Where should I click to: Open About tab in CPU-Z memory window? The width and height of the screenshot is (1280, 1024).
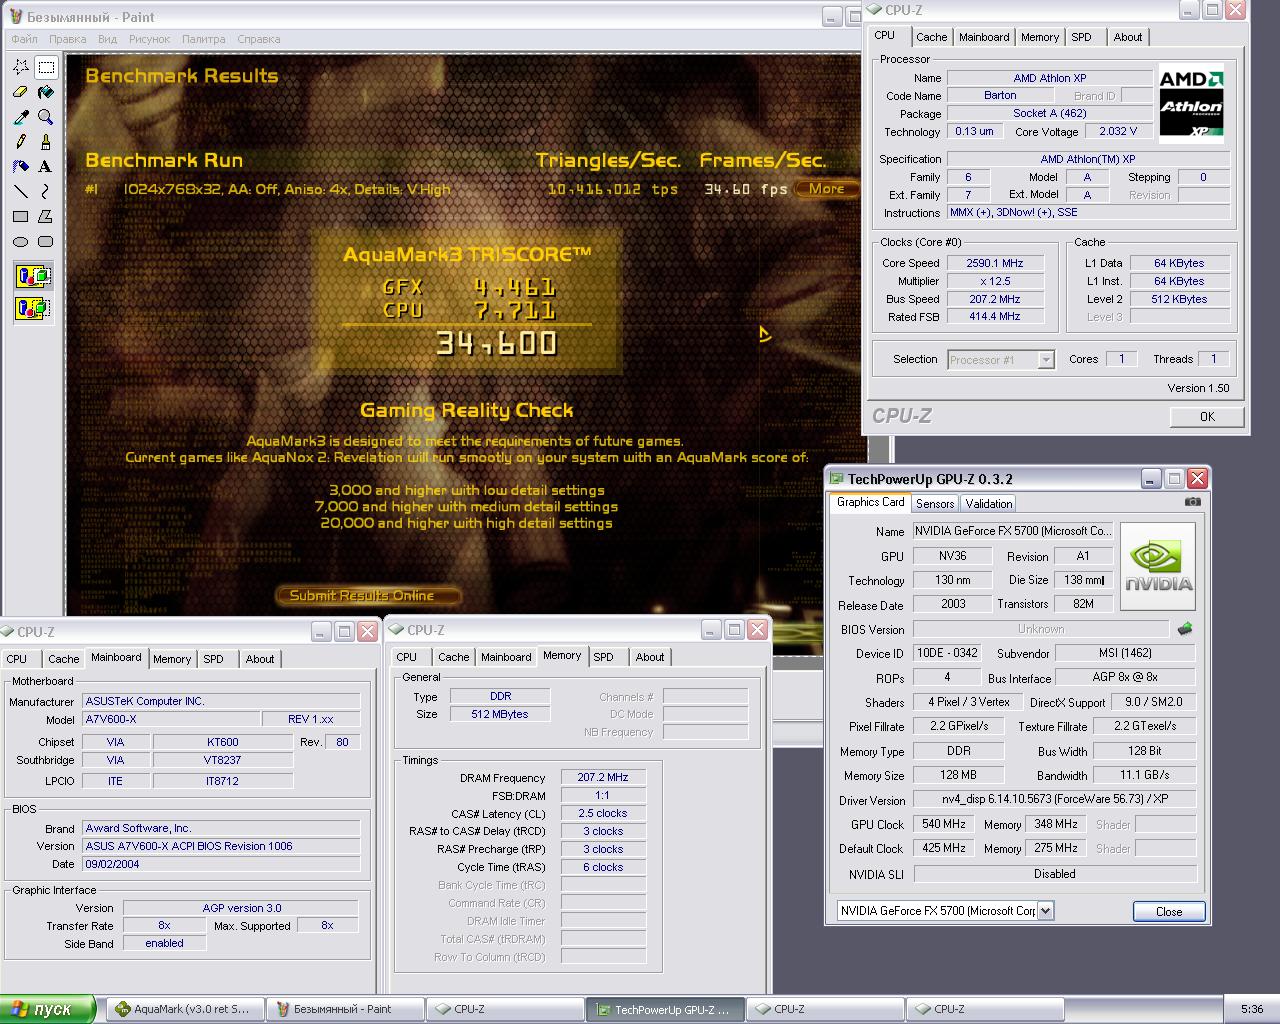point(650,657)
